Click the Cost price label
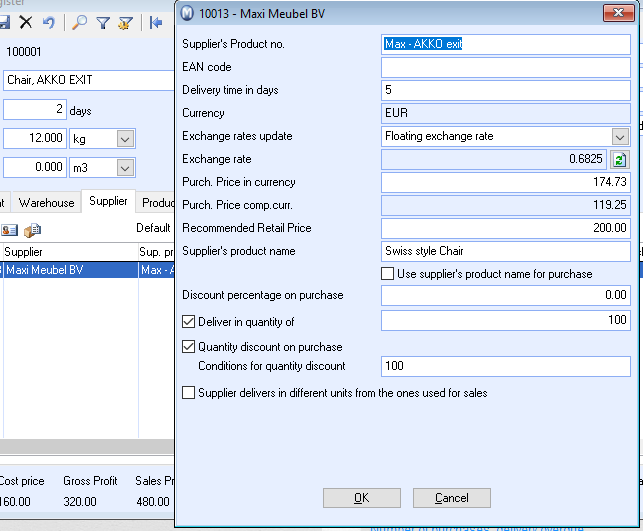643x531 pixels. 22,481
